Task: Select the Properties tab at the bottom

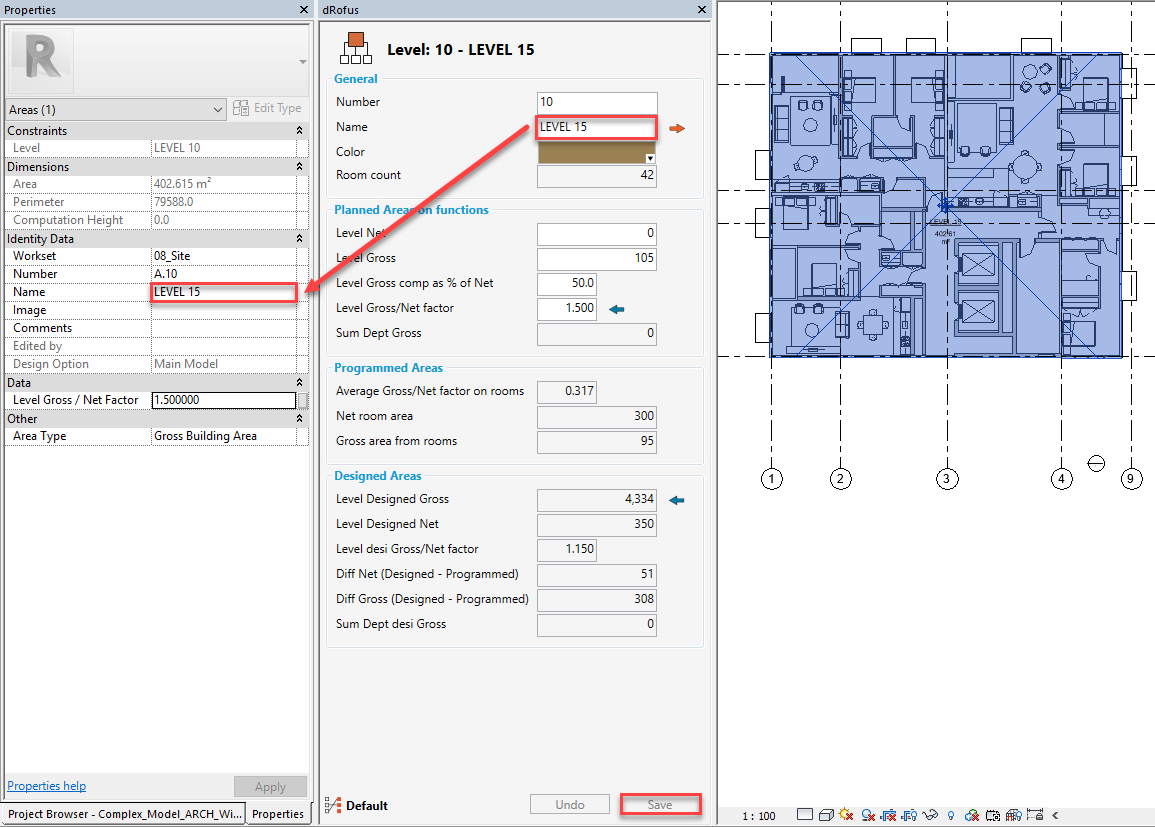Action: pyautogui.click(x=277, y=814)
